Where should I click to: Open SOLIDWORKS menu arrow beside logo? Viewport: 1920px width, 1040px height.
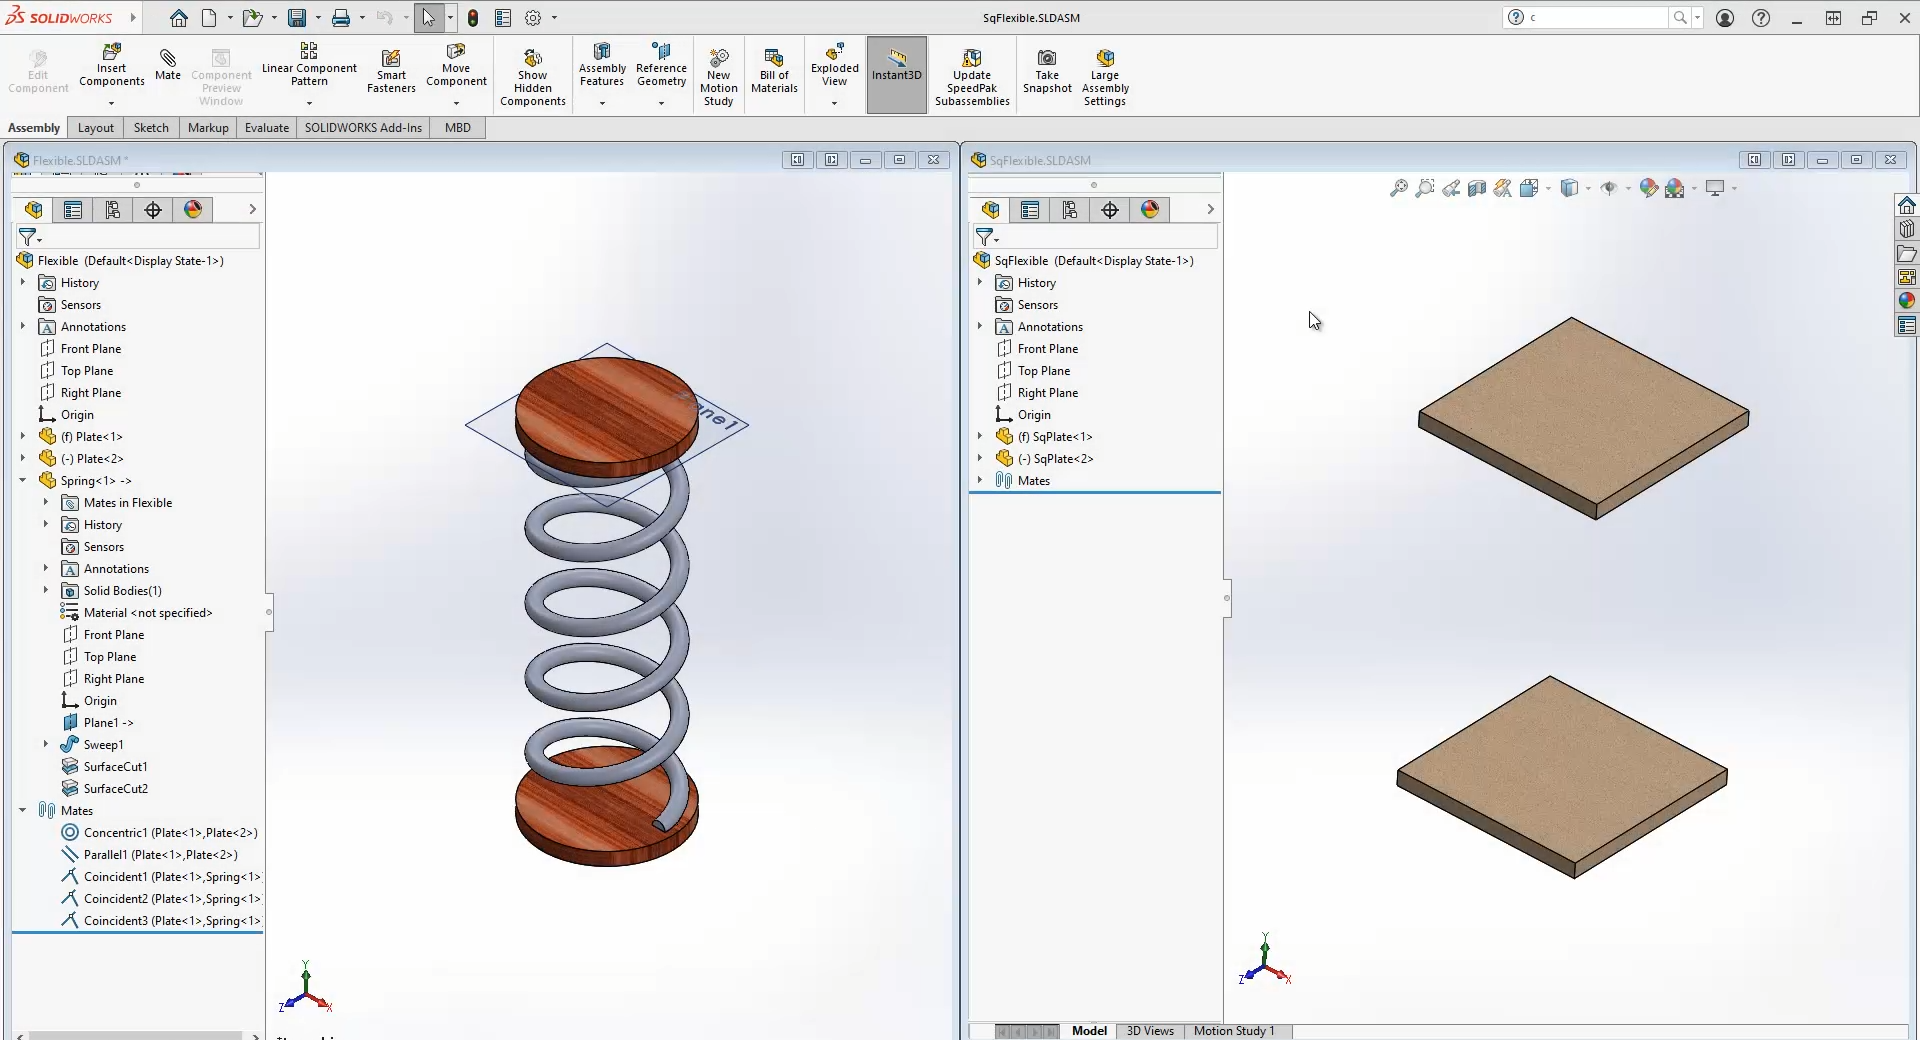pos(133,17)
